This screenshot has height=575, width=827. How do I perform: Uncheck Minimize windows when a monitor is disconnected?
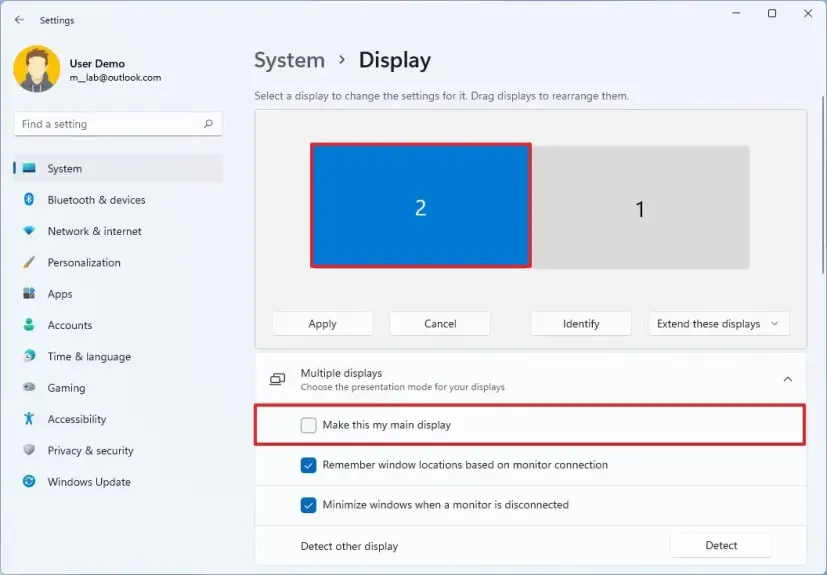[x=309, y=505]
